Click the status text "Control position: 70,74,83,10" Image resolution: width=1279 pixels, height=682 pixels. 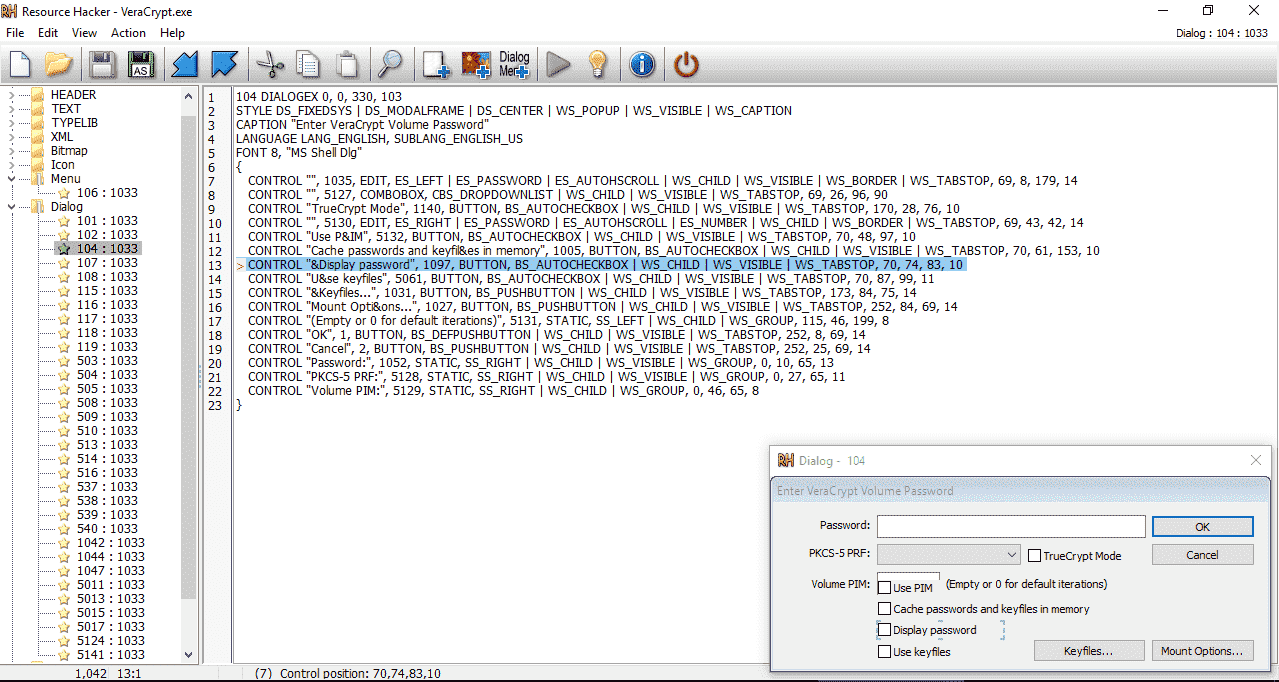point(360,674)
